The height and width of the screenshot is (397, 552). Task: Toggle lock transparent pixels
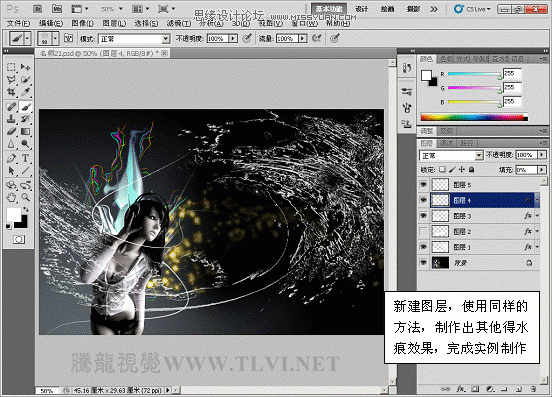[x=443, y=170]
